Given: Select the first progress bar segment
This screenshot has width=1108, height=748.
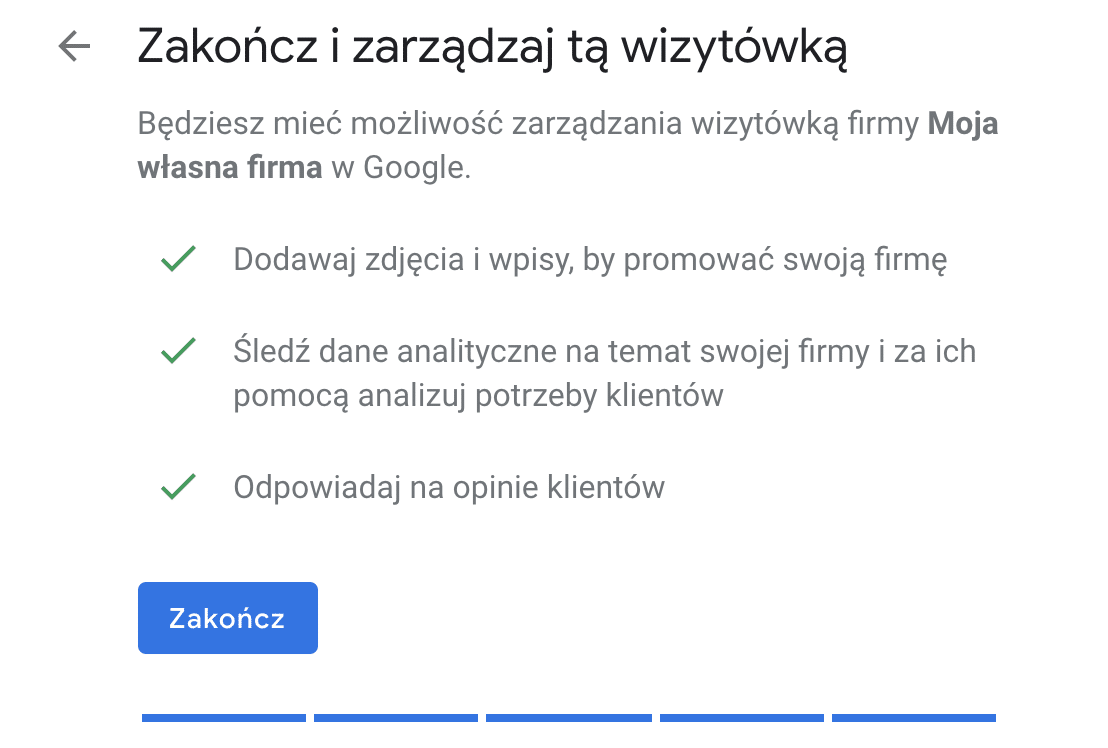Looking at the screenshot, I should coord(222,719).
